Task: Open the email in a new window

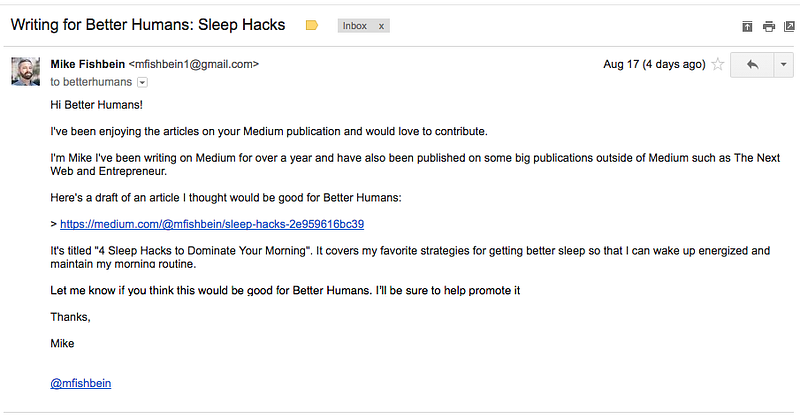Action: tap(789, 26)
